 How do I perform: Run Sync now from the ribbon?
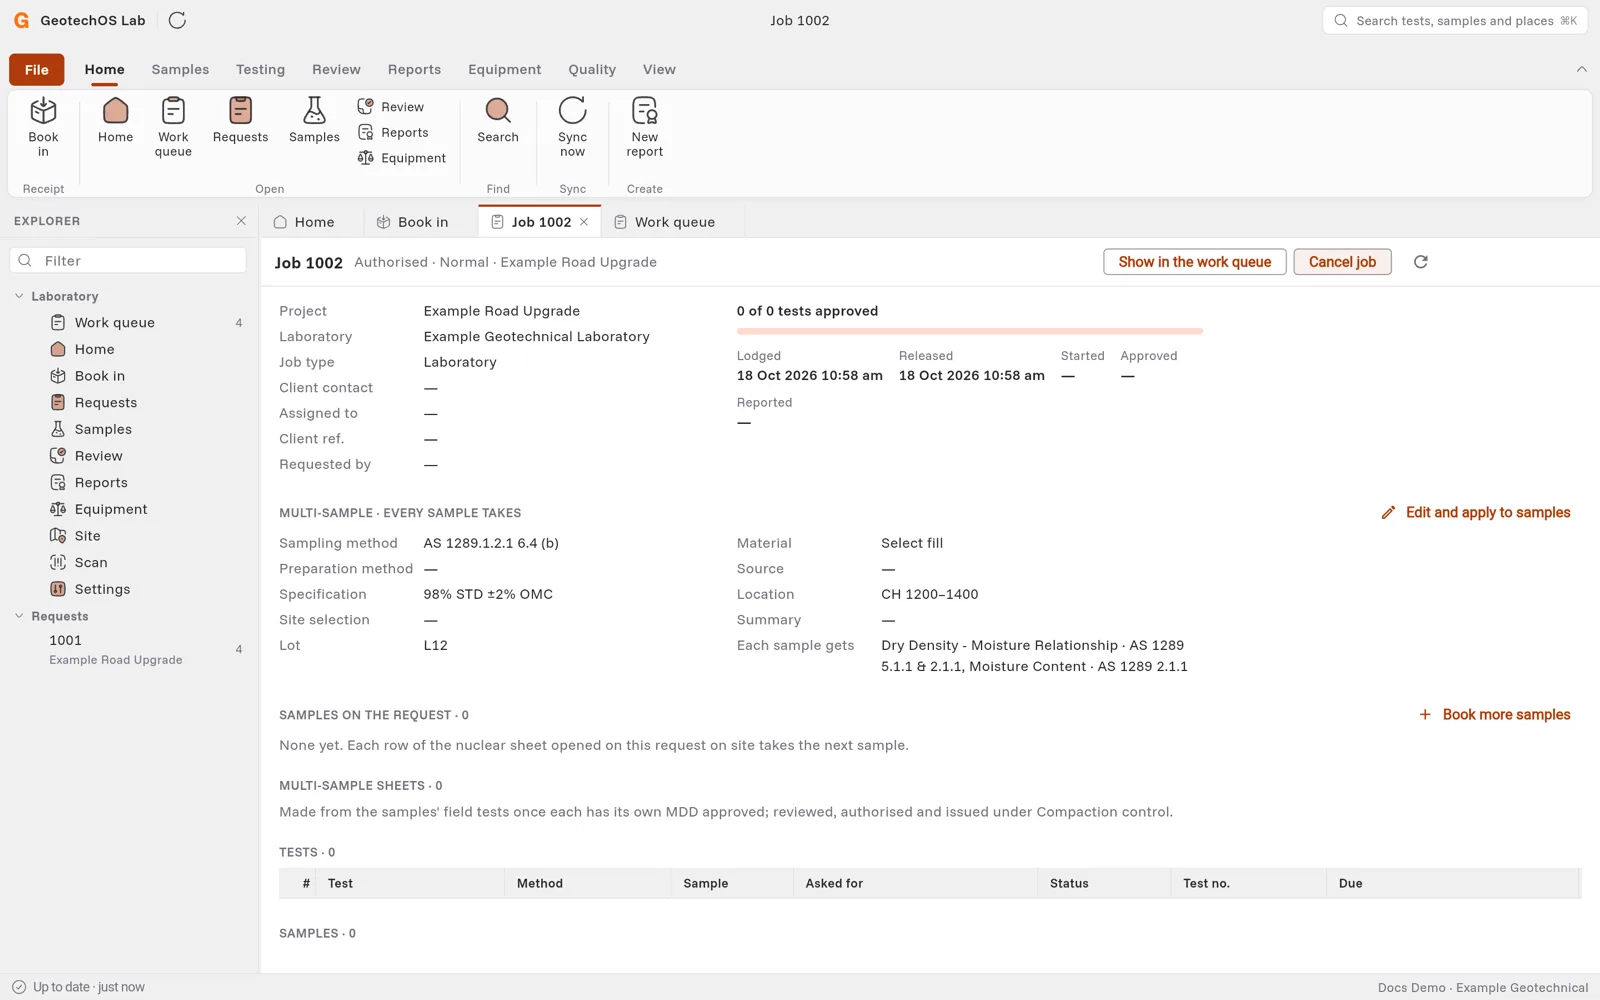click(572, 127)
